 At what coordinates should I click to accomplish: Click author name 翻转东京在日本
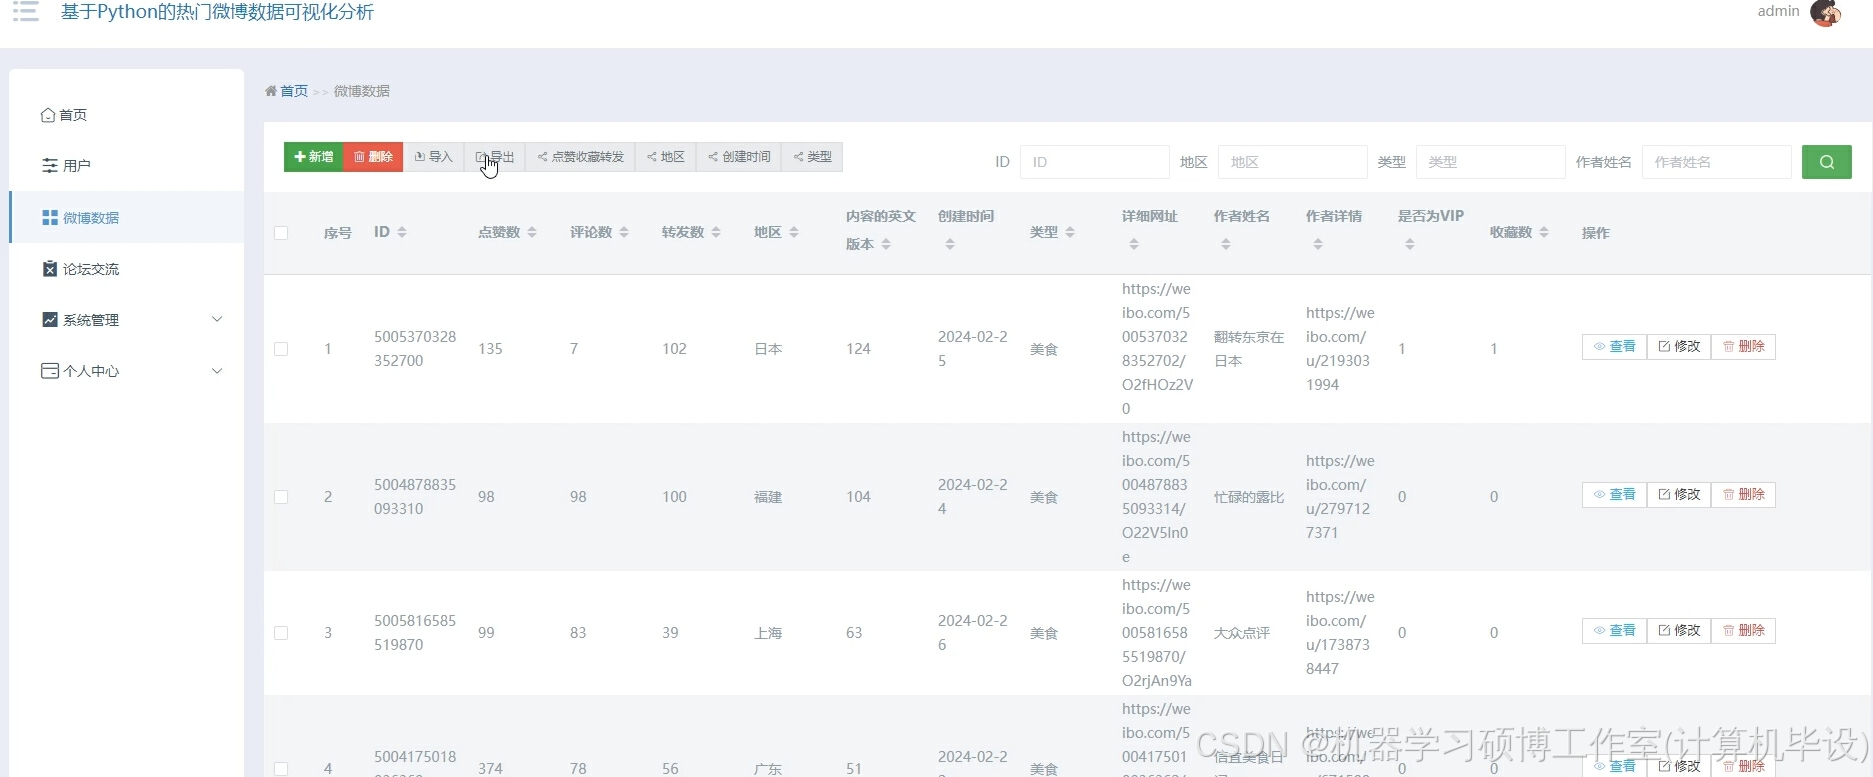point(1249,349)
